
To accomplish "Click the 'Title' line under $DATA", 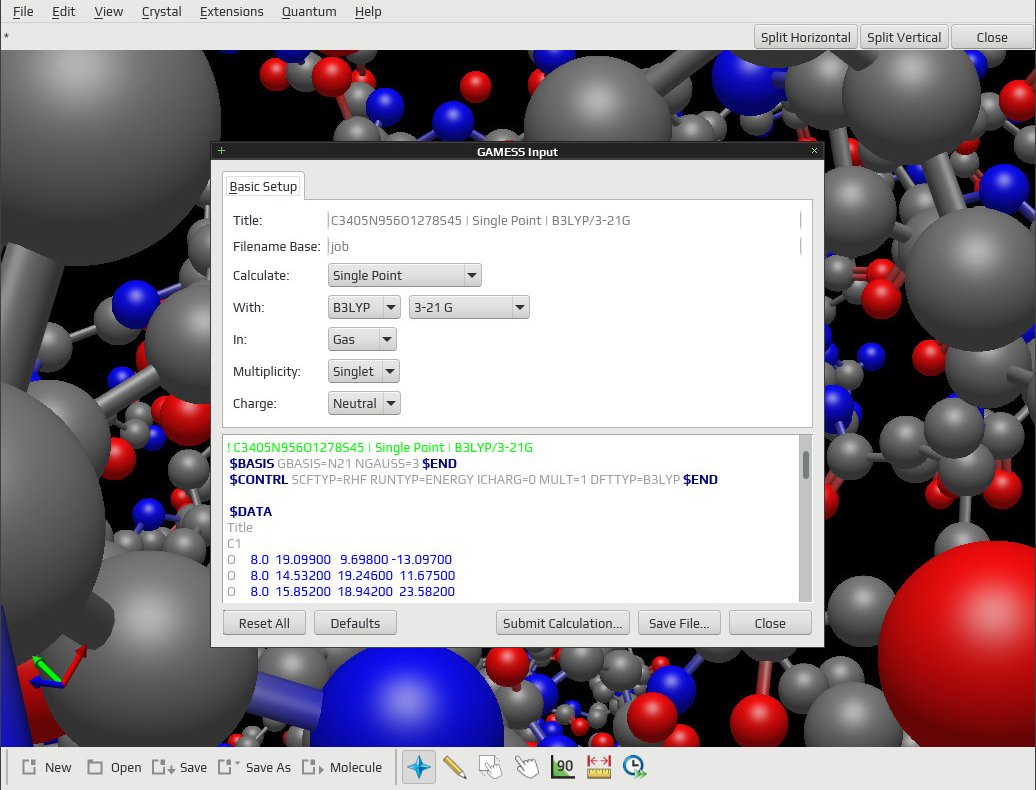I will pyautogui.click(x=240, y=527).
